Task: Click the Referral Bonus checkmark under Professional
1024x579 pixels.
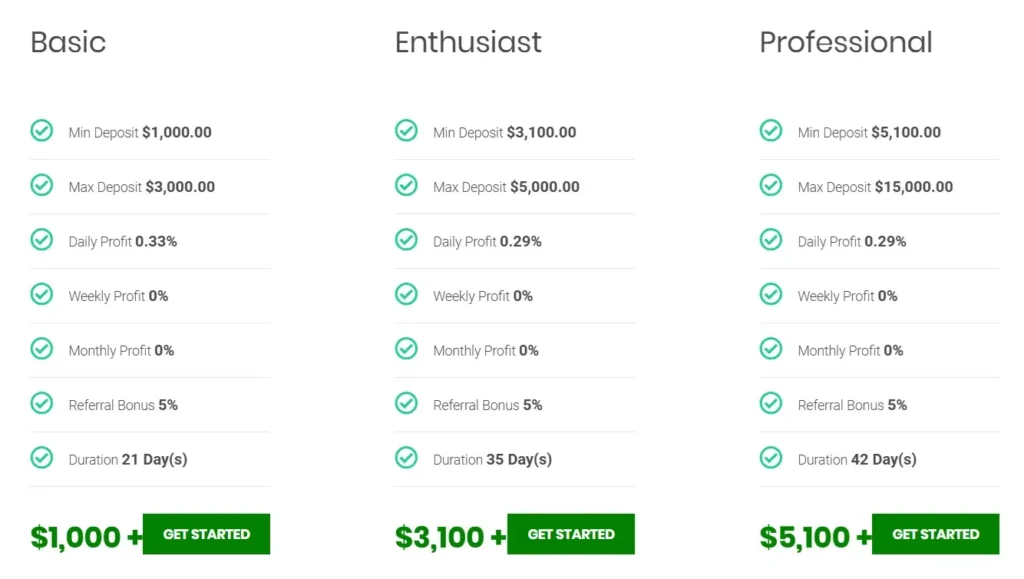Action: point(771,404)
